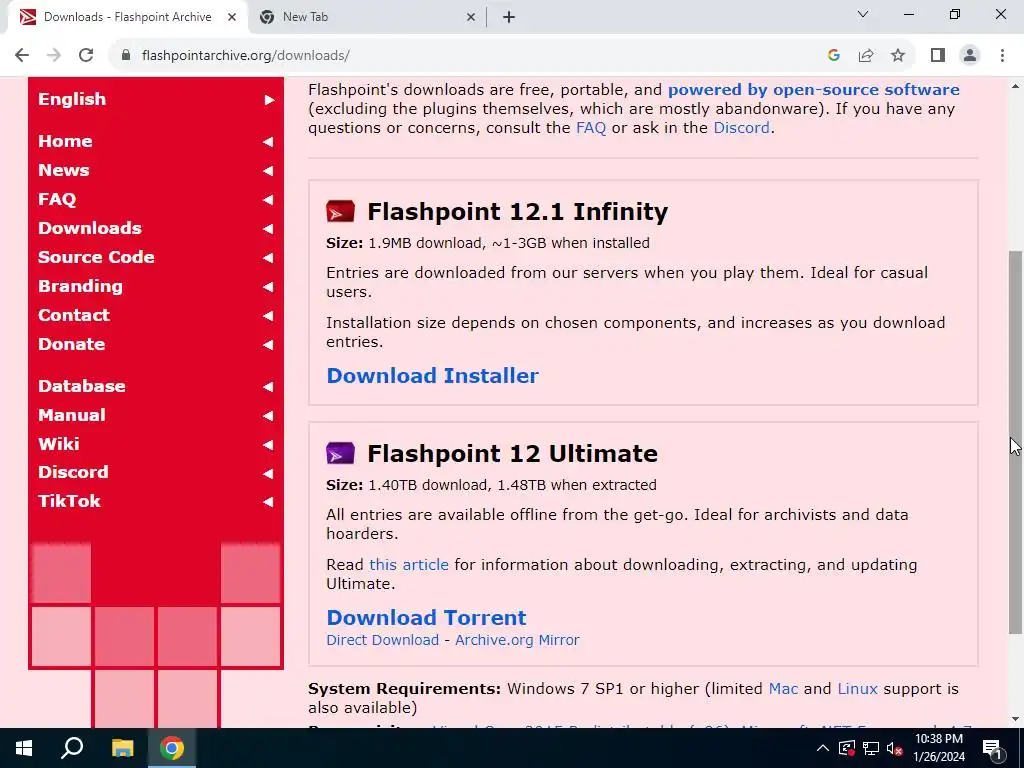The image size is (1024, 768).
Task: Open 'powered by open-source software' link
Action: coord(814,89)
